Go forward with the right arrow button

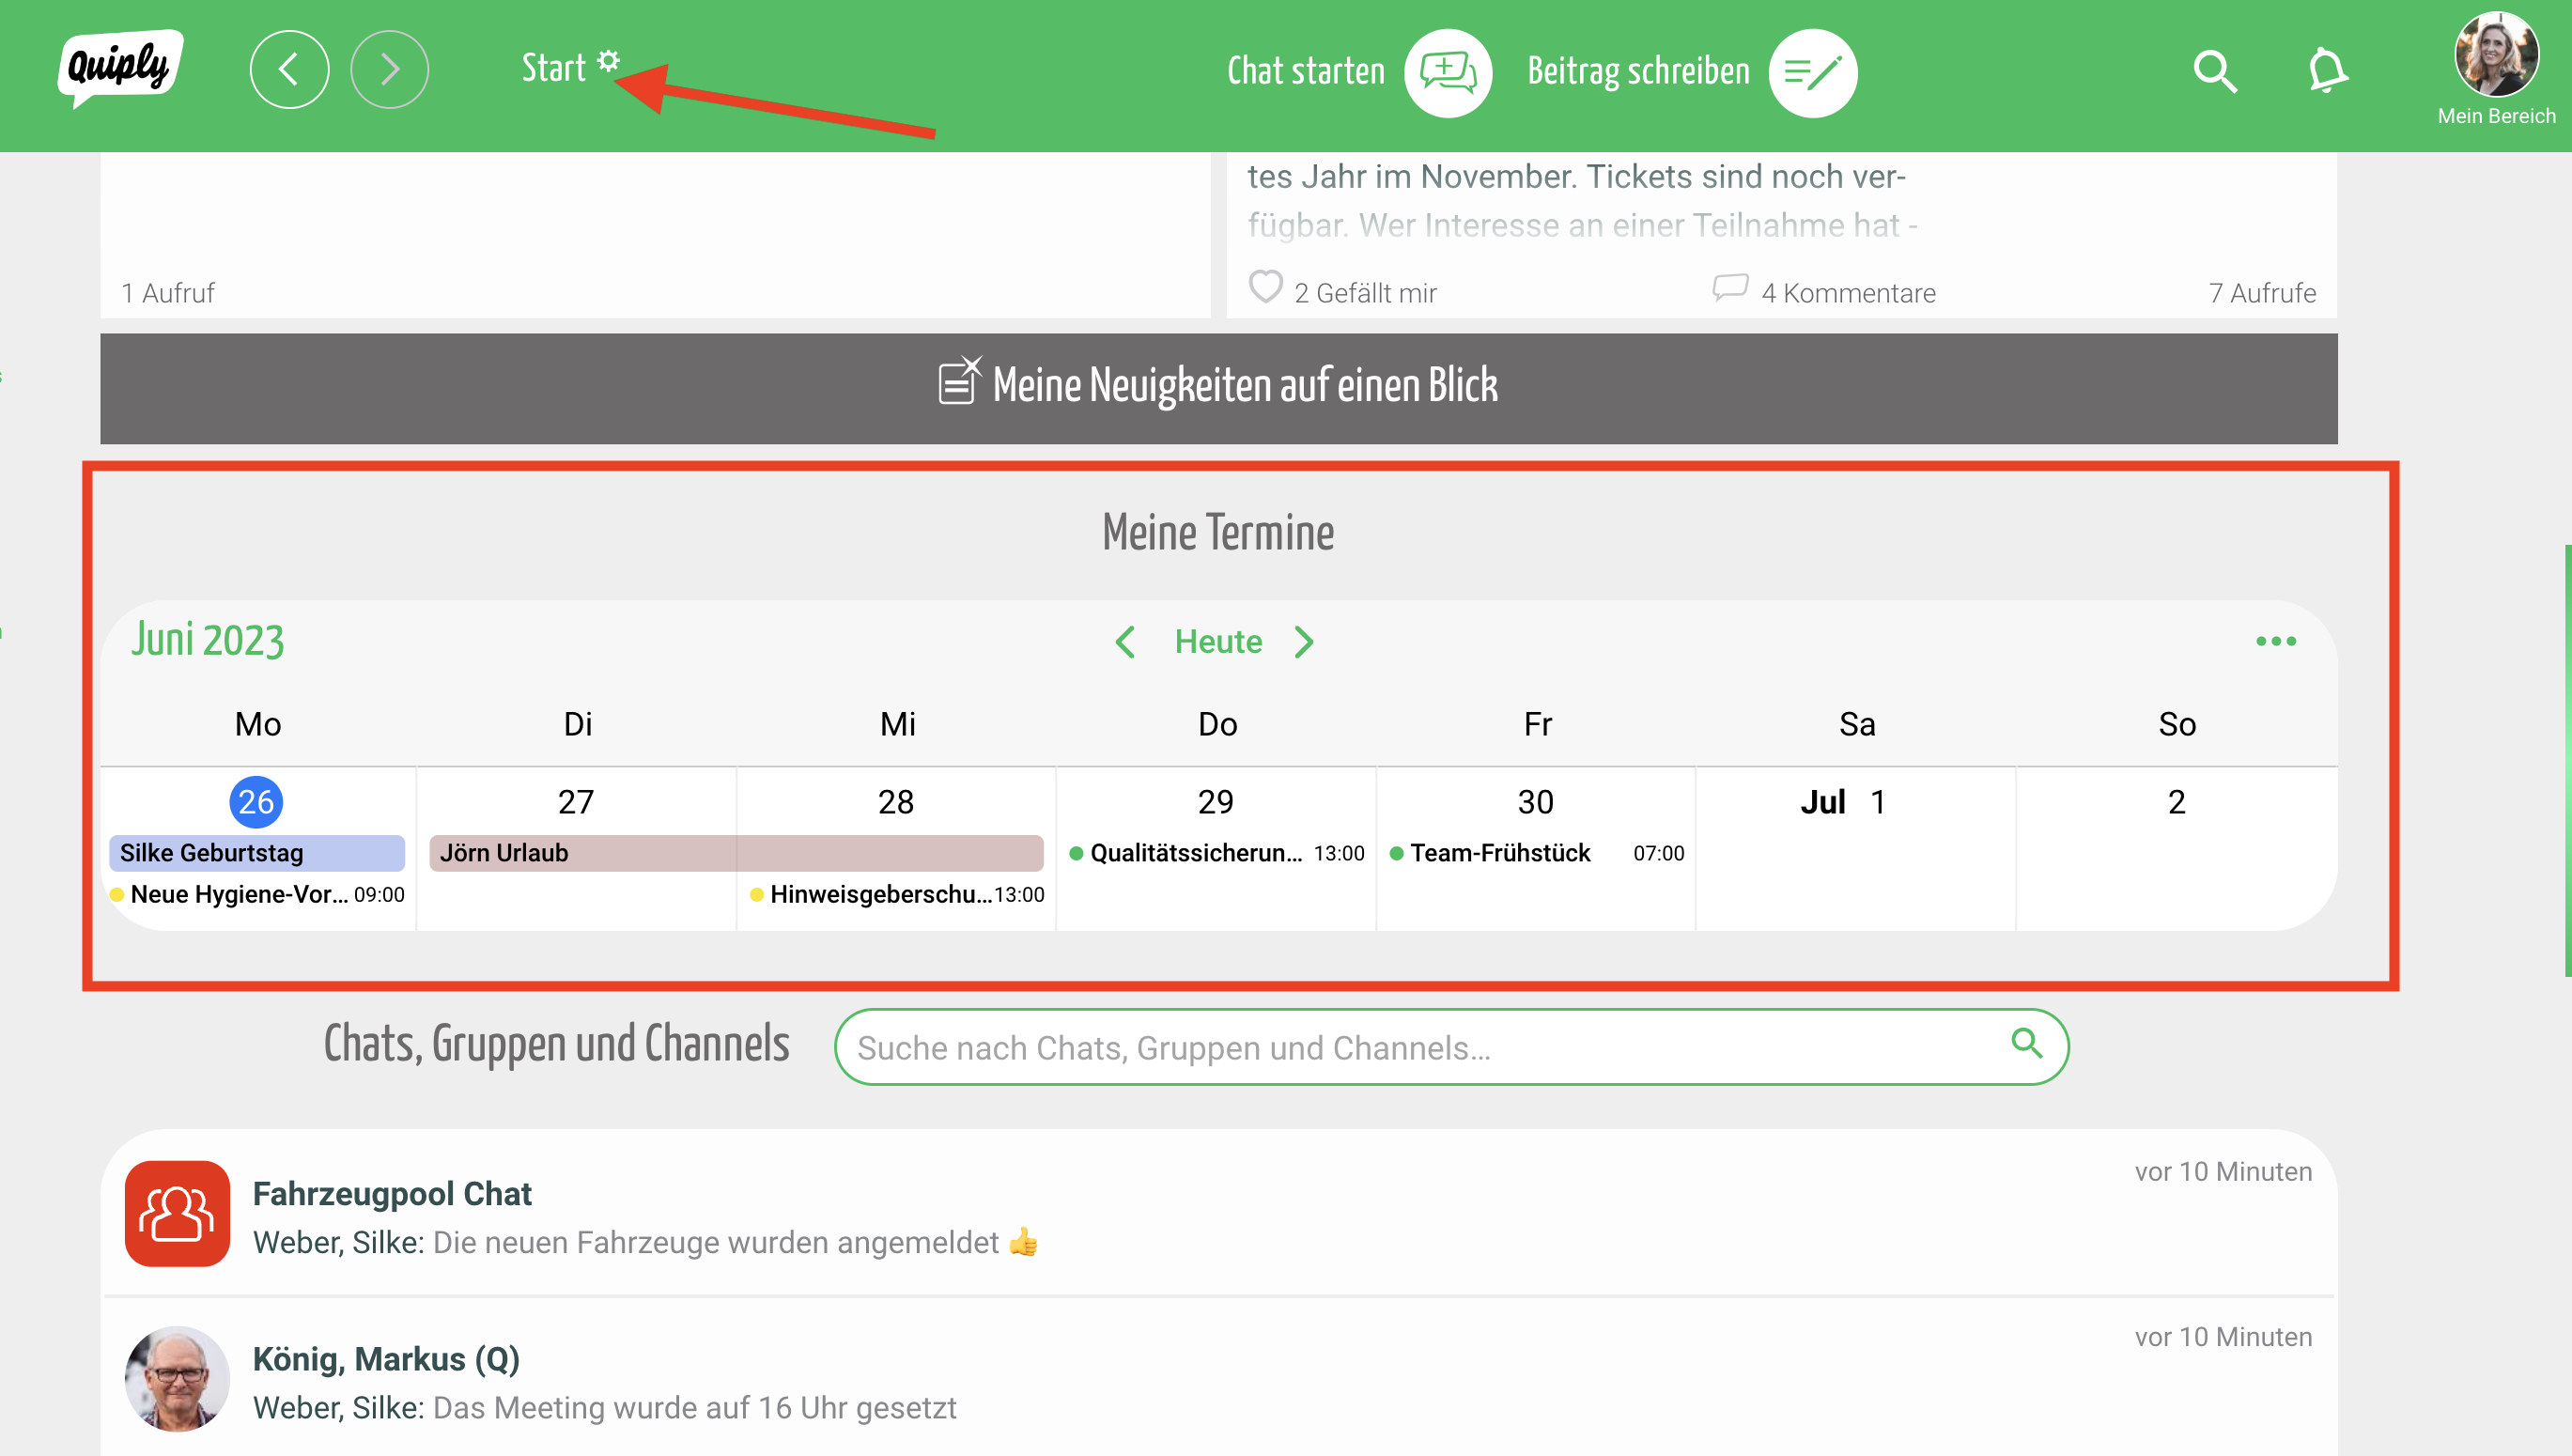389,70
